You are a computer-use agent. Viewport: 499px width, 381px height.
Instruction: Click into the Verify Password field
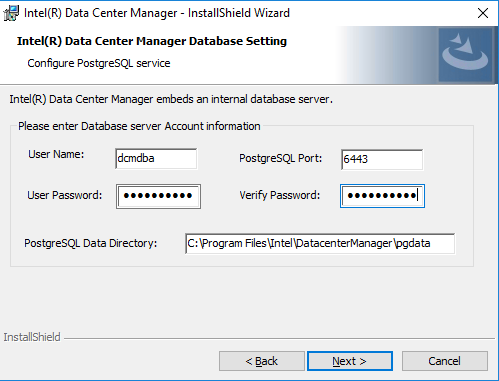pyautogui.click(x=382, y=196)
